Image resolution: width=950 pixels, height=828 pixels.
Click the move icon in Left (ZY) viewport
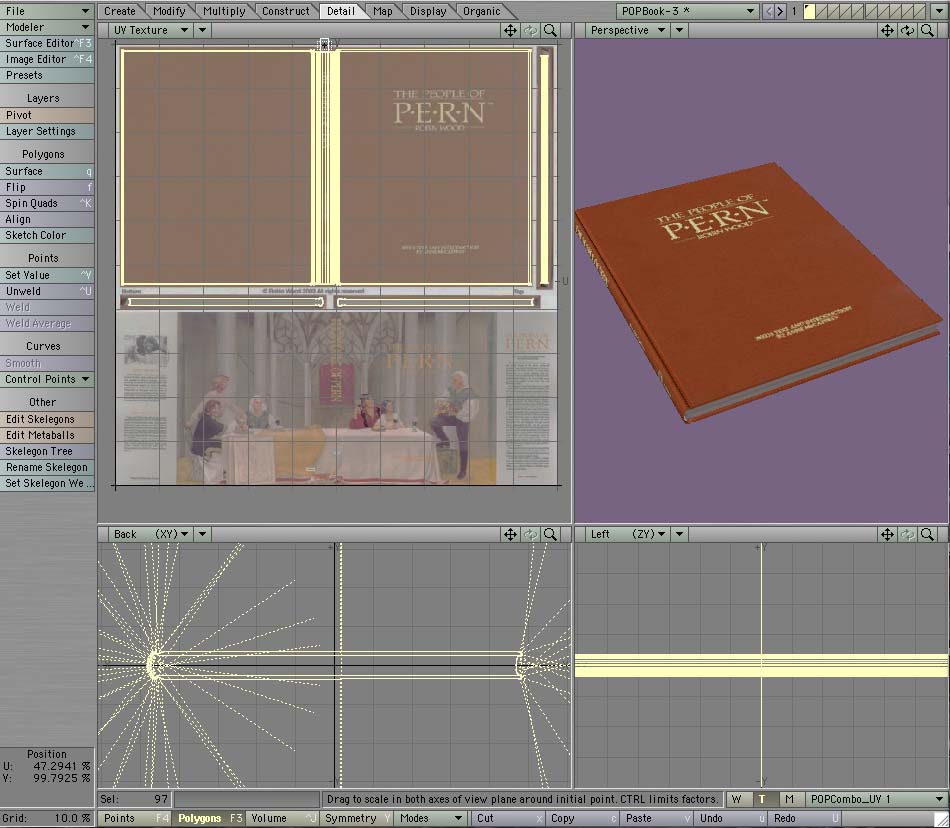pos(887,534)
